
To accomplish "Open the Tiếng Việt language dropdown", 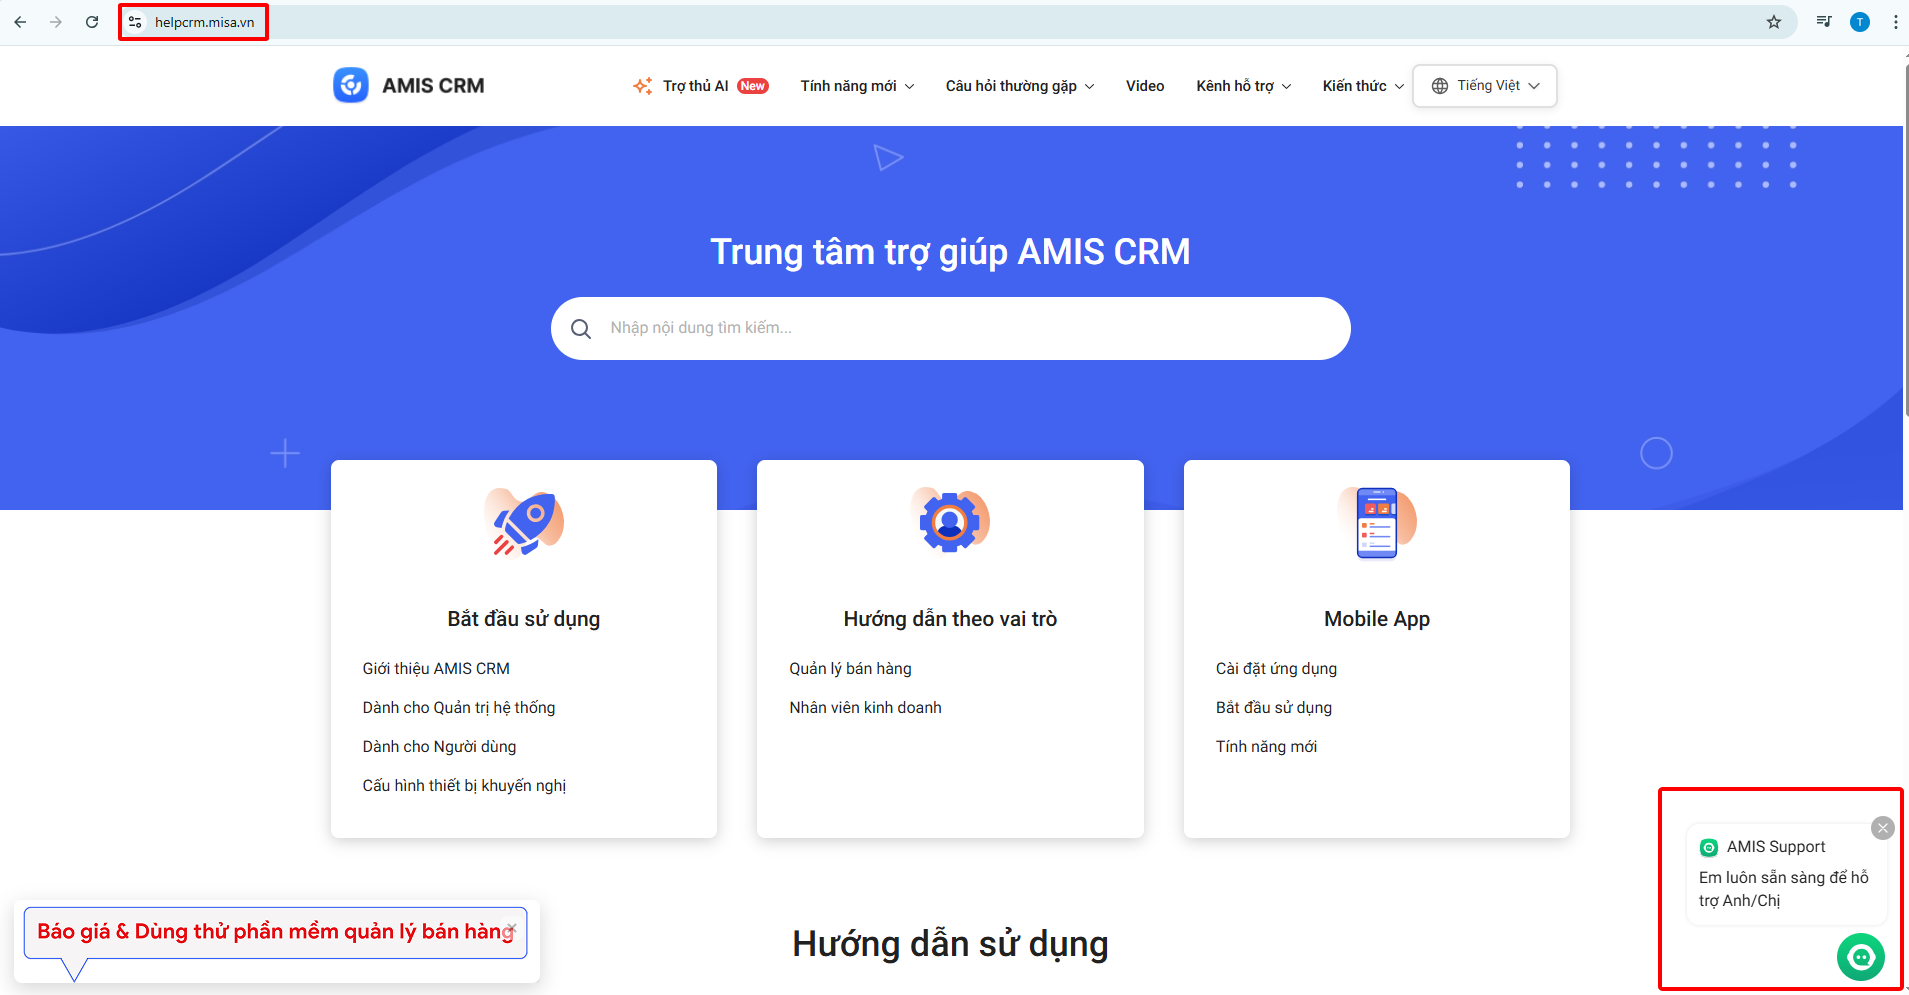I will point(1485,86).
